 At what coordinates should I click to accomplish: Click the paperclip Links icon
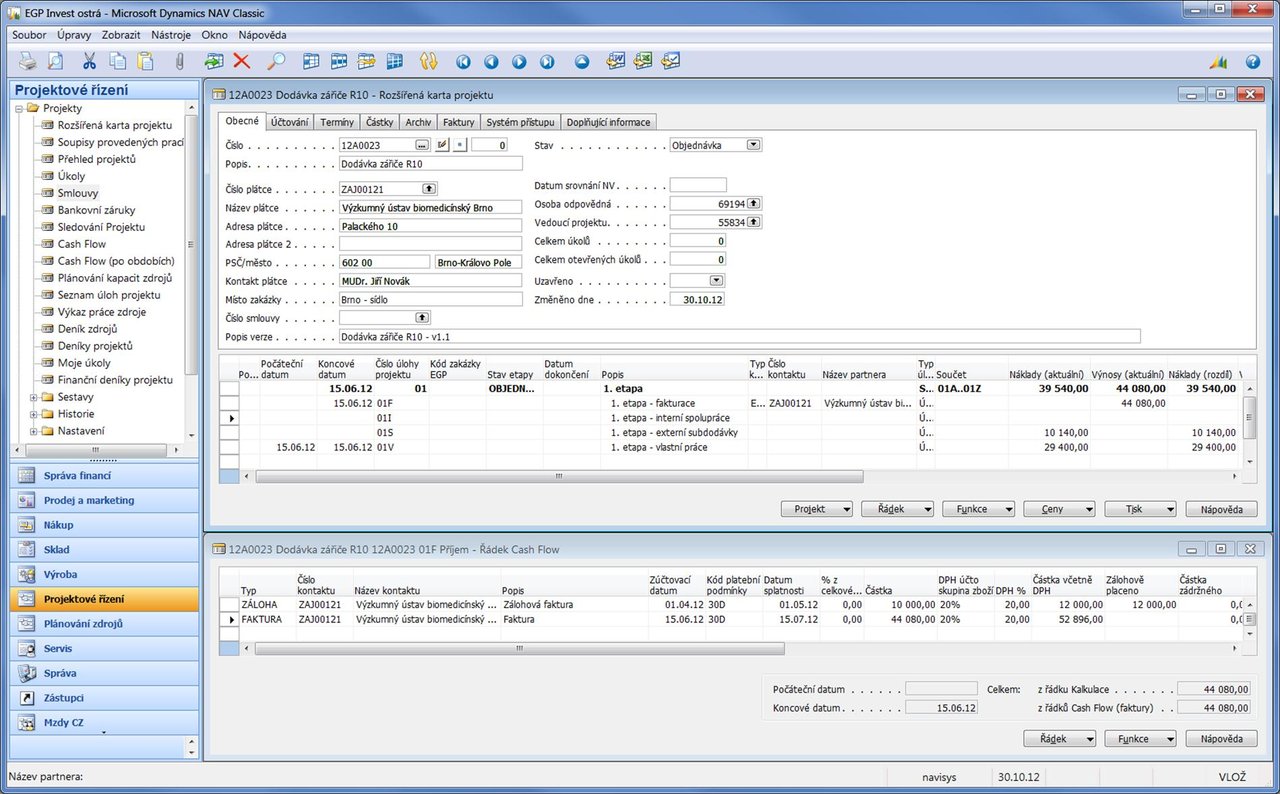[x=180, y=61]
